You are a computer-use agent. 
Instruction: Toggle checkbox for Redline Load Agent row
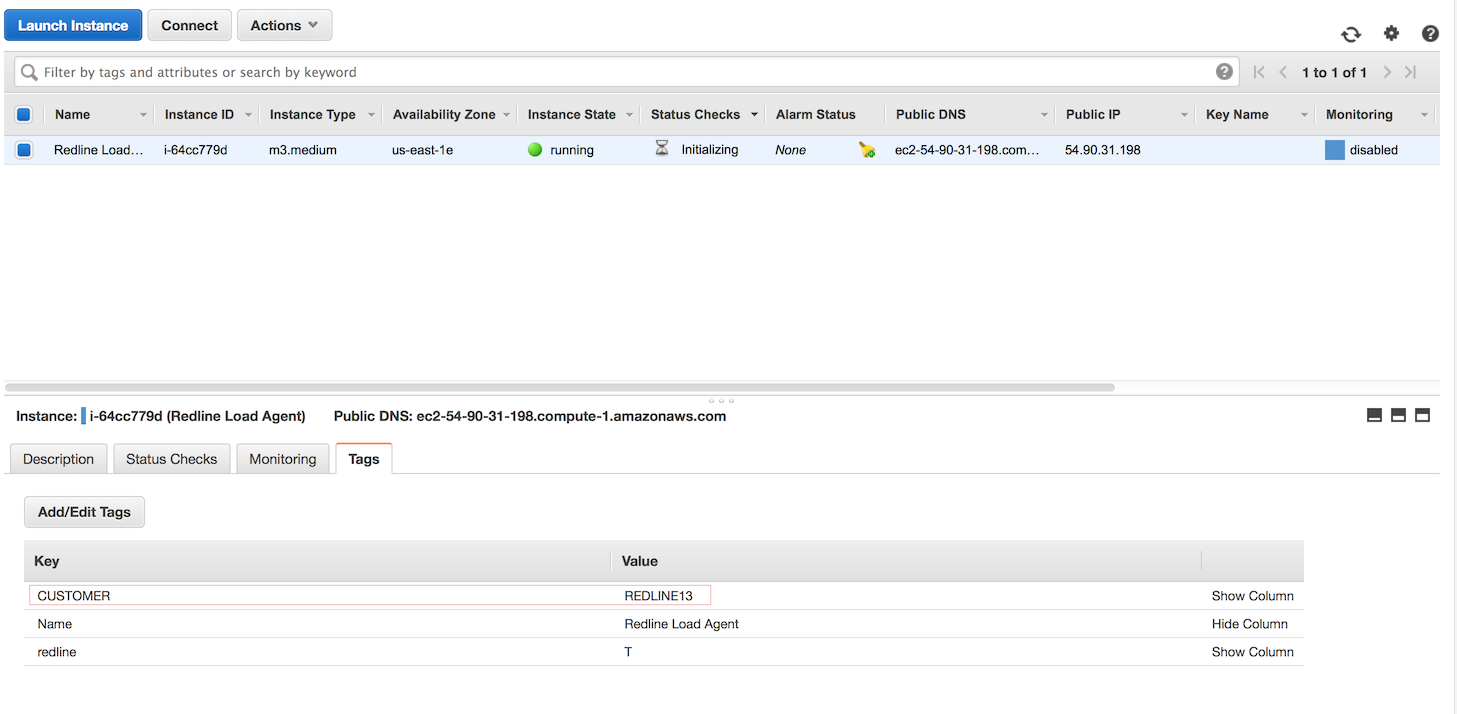pyautogui.click(x=24, y=150)
